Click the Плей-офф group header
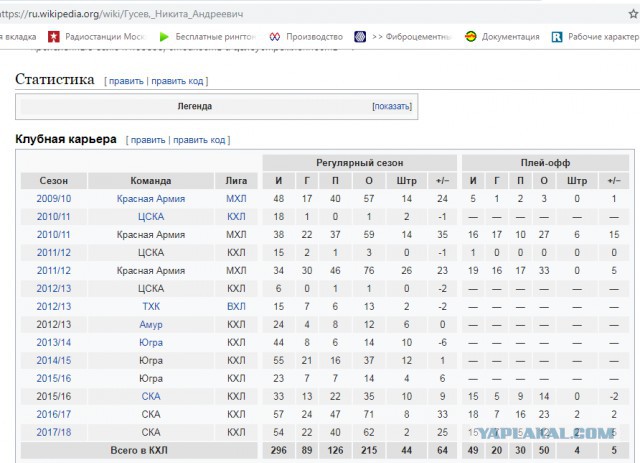The width and height of the screenshot is (640, 463). [x=545, y=163]
